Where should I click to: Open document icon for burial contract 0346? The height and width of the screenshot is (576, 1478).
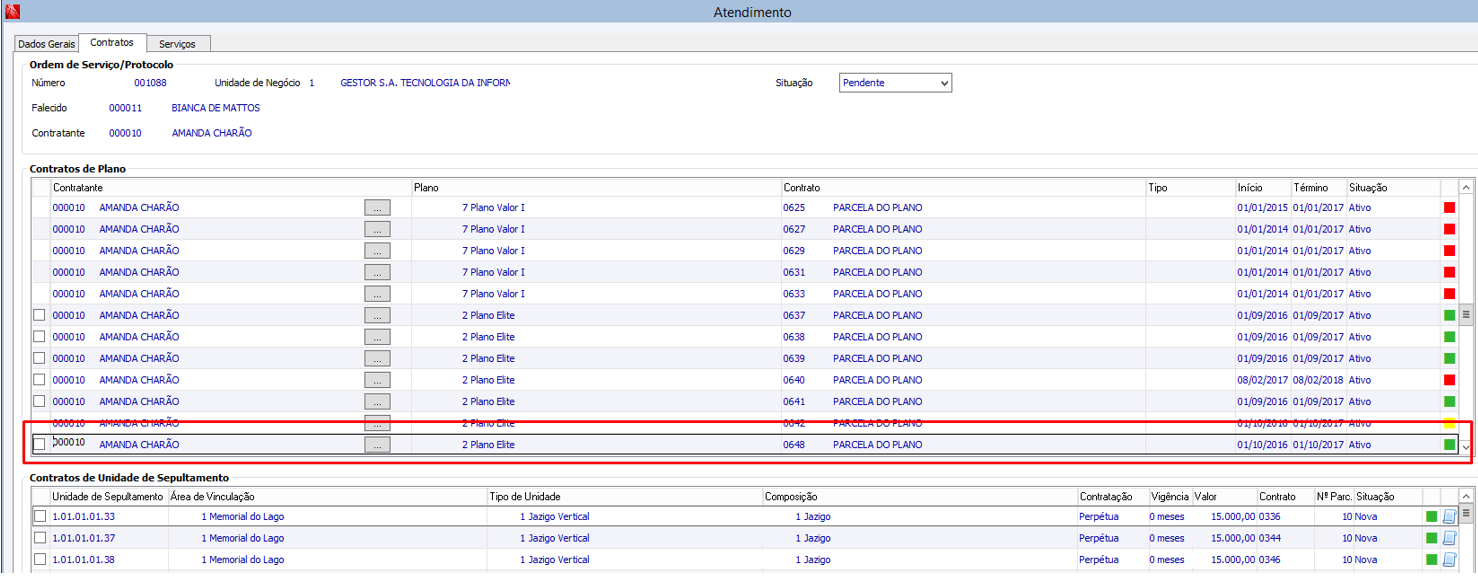click(1450, 560)
